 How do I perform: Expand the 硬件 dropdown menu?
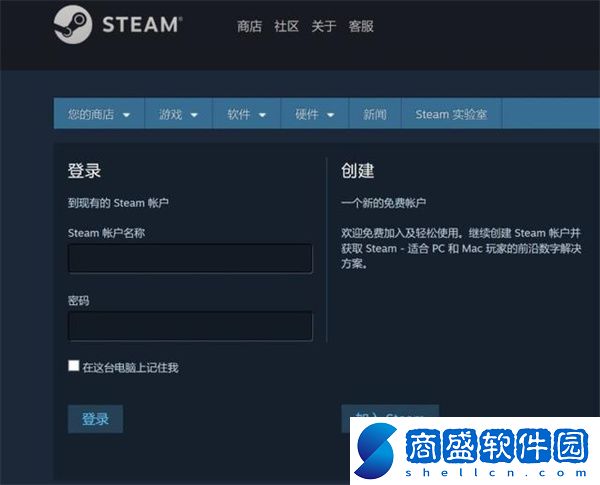click(x=315, y=114)
